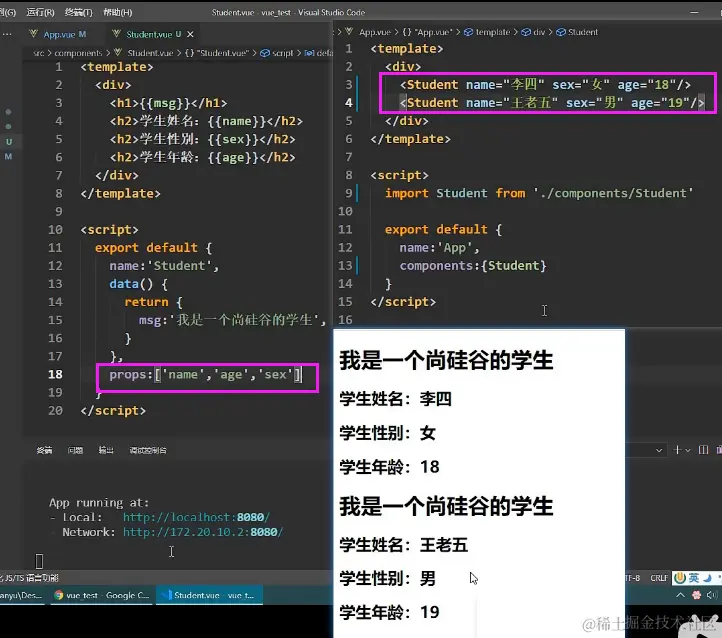The image size is (722, 638).
Task: Click line number 18 in Student.vue
Action: pyautogui.click(x=55, y=374)
